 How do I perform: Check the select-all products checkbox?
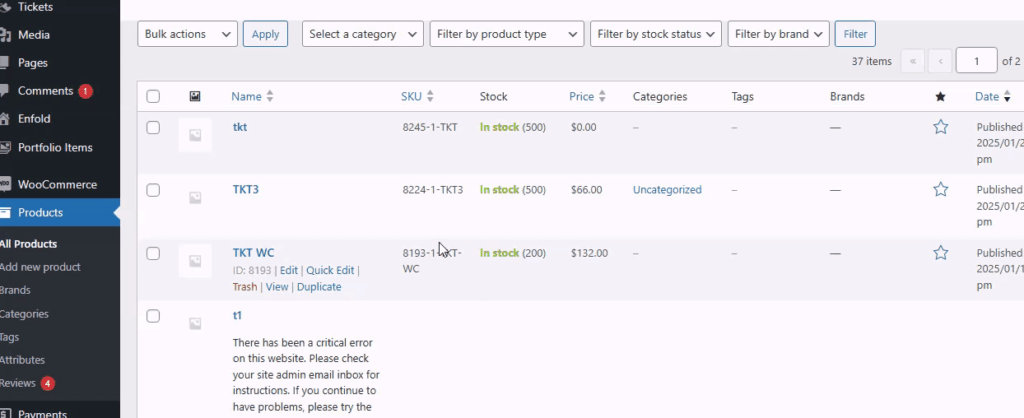click(x=153, y=97)
